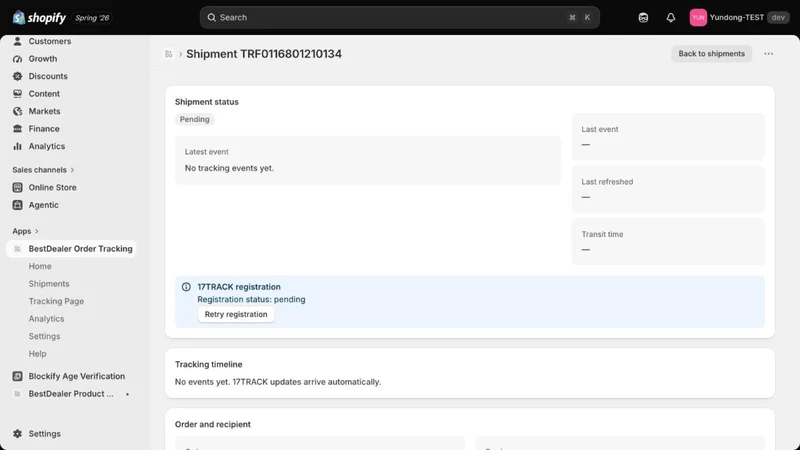Click the search magnifier icon
800x450 pixels.
point(211,17)
